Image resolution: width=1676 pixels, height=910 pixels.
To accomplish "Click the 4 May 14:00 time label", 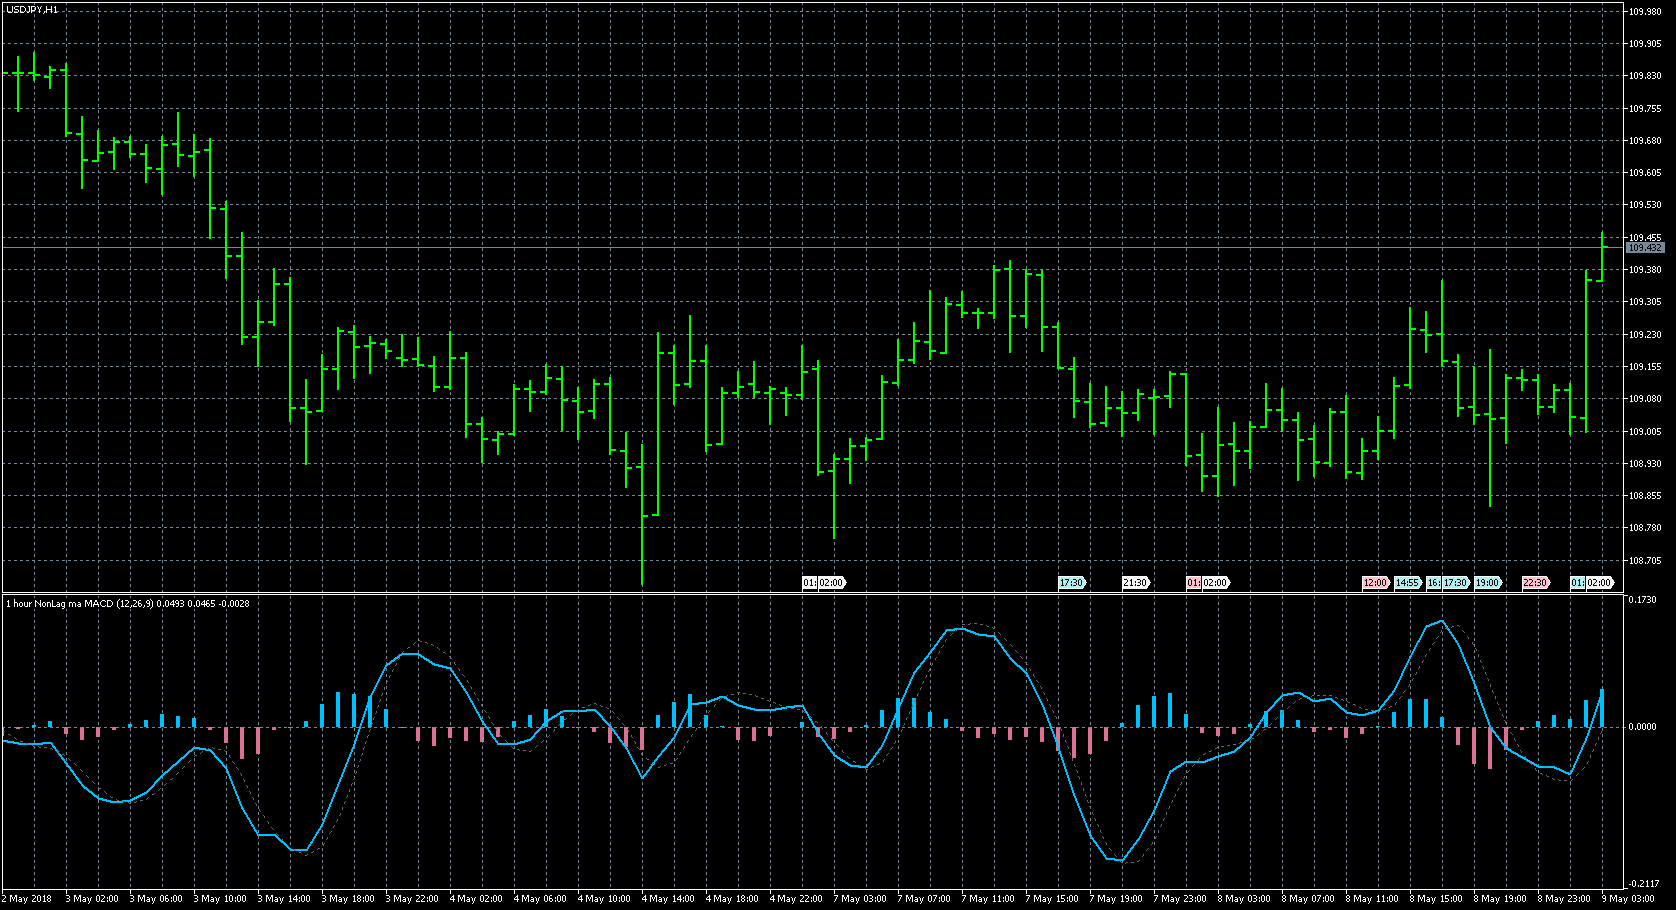I will [x=668, y=899].
